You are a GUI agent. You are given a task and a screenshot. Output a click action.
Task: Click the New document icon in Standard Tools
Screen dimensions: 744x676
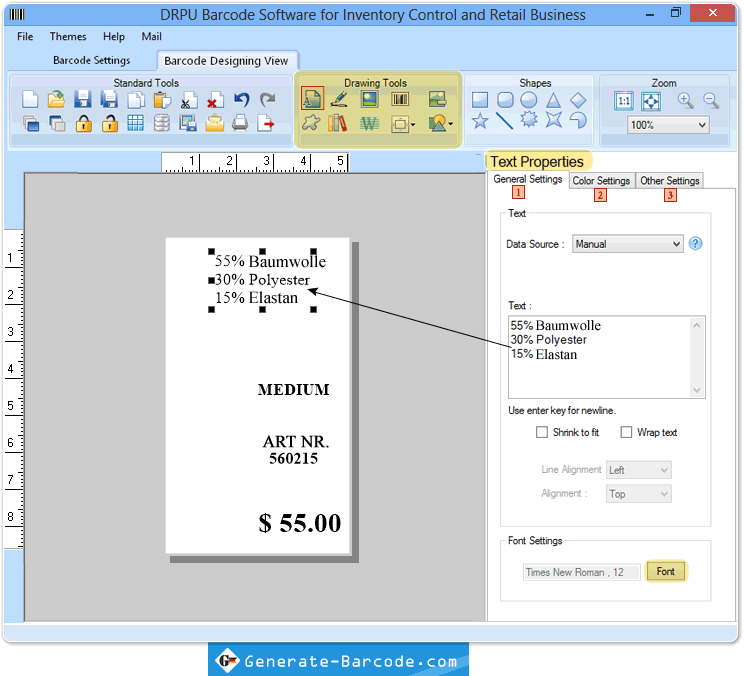pyautogui.click(x=30, y=100)
